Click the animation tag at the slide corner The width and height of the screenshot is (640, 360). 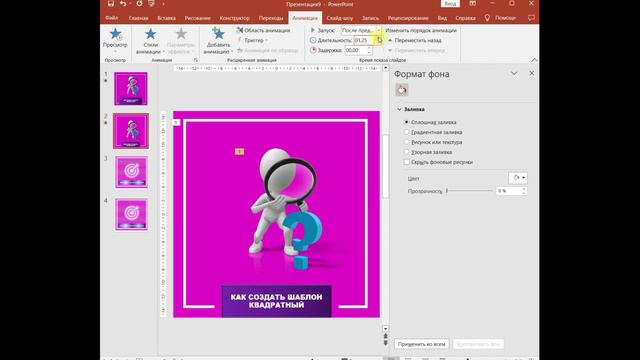(176, 122)
